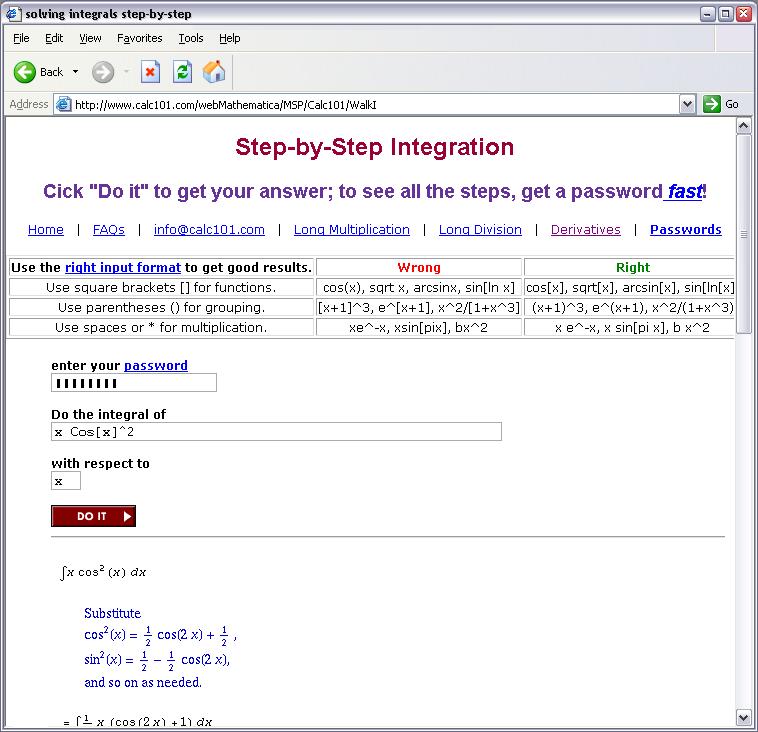This screenshot has height=732, width=758.
Task: Click the 'and so on as needed.' text
Action: coord(143,682)
